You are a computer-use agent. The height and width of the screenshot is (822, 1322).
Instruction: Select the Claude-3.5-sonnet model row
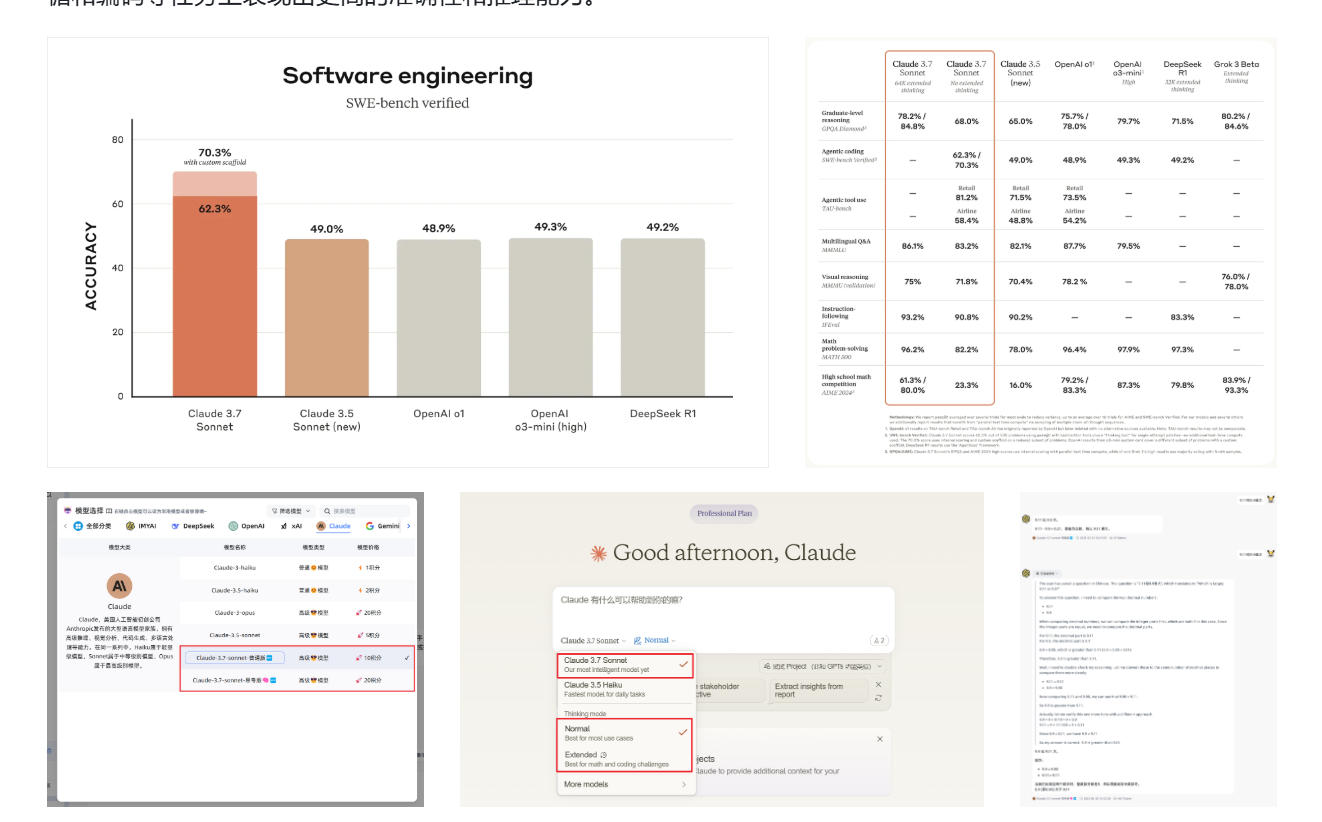tap(298, 635)
